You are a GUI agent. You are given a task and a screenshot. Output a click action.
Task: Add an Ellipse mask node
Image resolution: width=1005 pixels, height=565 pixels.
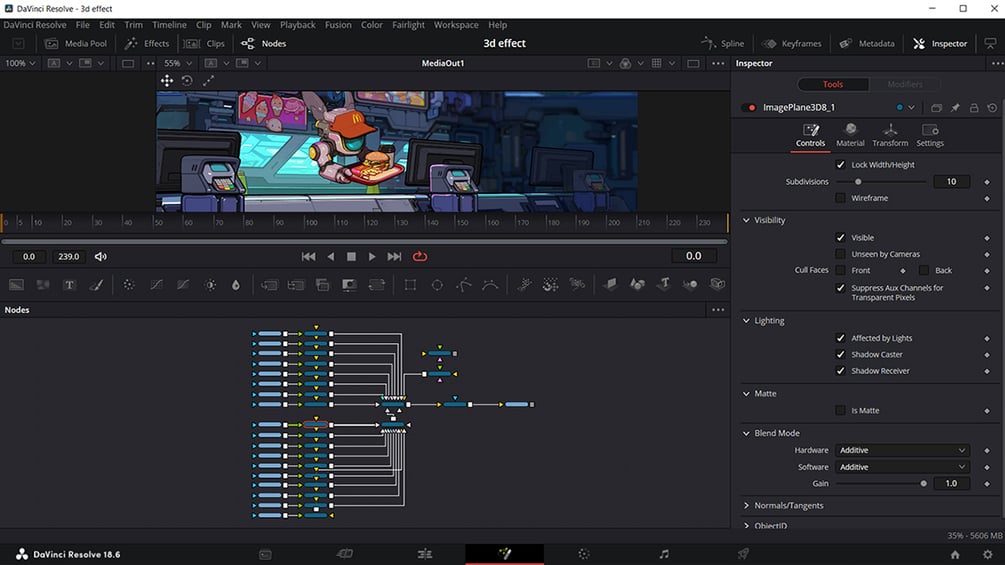click(437, 284)
